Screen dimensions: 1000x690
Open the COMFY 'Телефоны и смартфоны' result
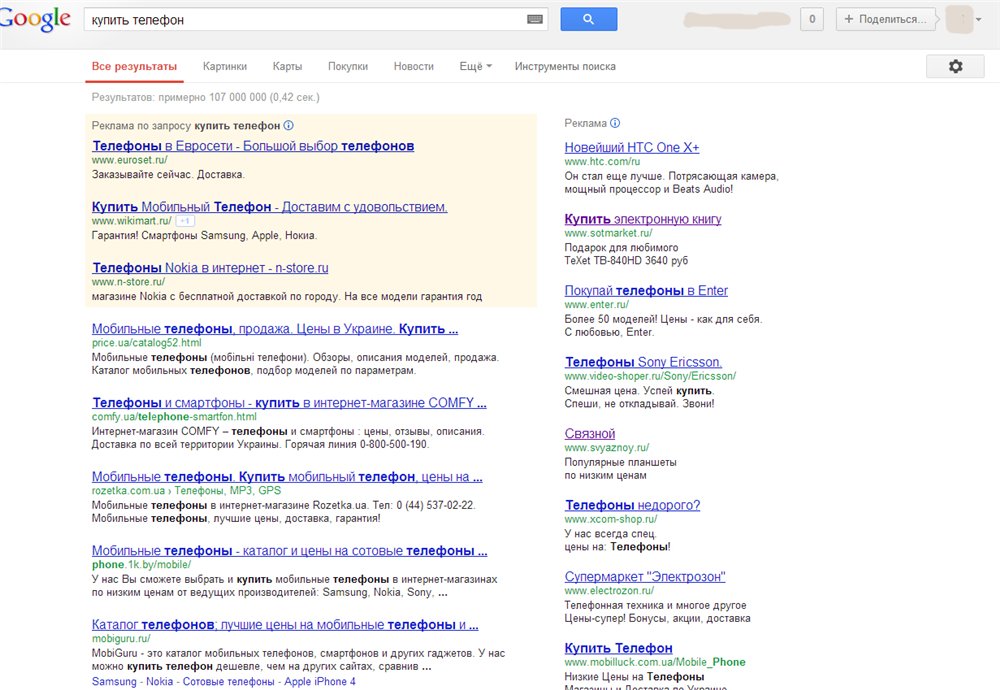pyautogui.click(x=290, y=403)
